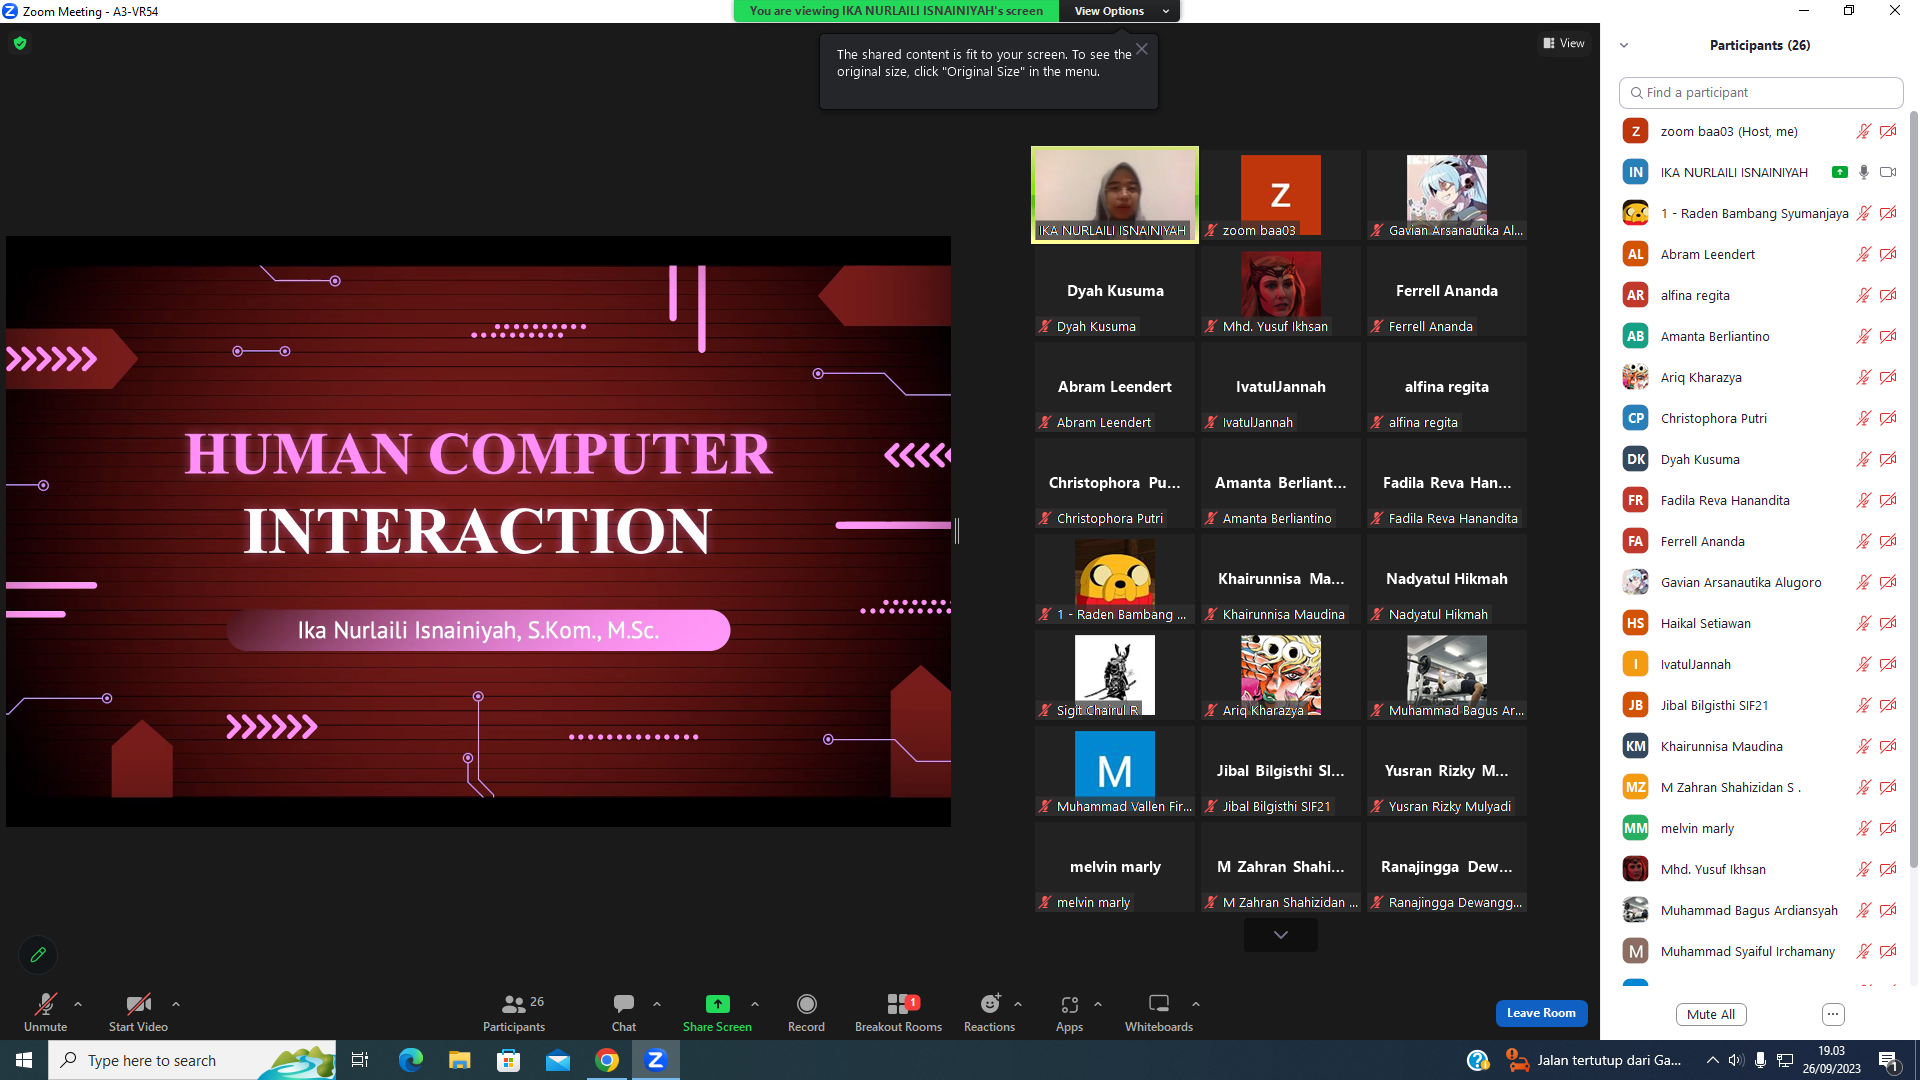The image size is (1920, 1080).
Task: Open Google Chrome from the taskbar
Action: [607, 1060]
